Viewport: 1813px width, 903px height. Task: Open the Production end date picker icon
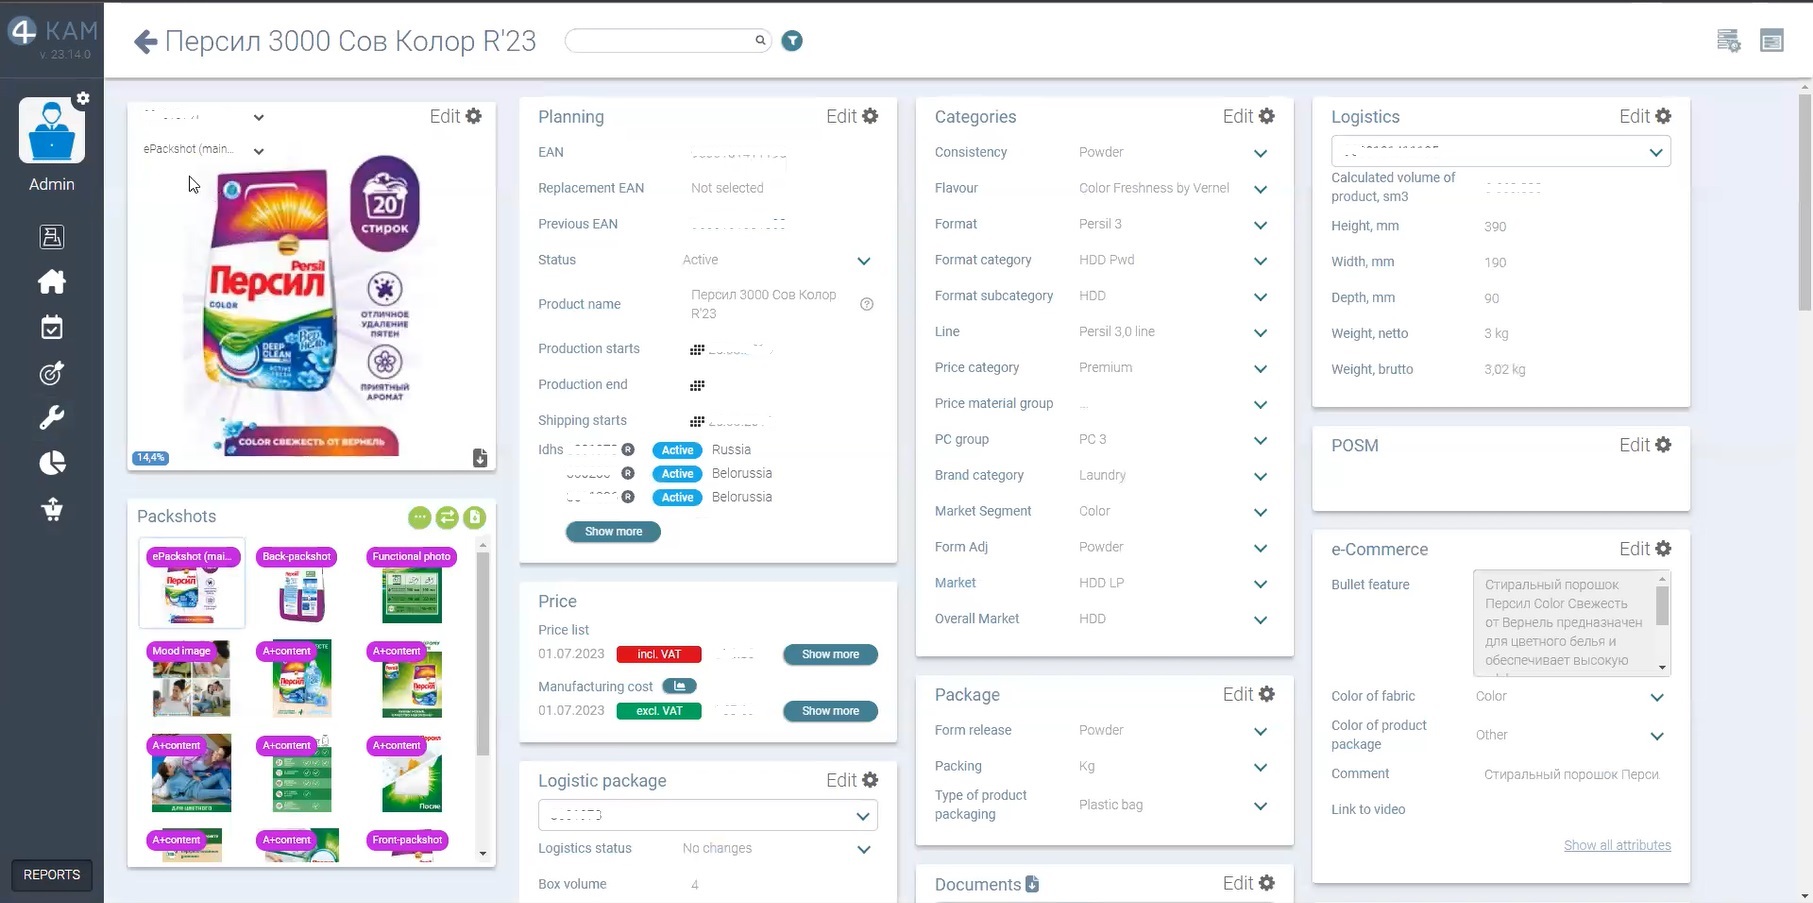pyautogui.click(x=697, y=385)
